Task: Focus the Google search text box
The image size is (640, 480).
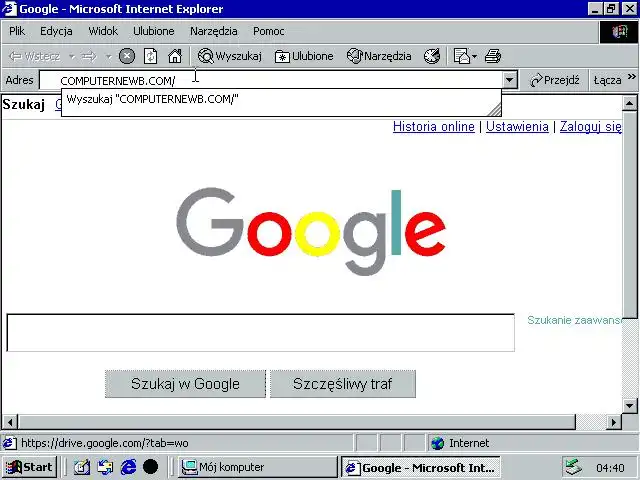Action: pyautogui.click(x=260, y=333)
